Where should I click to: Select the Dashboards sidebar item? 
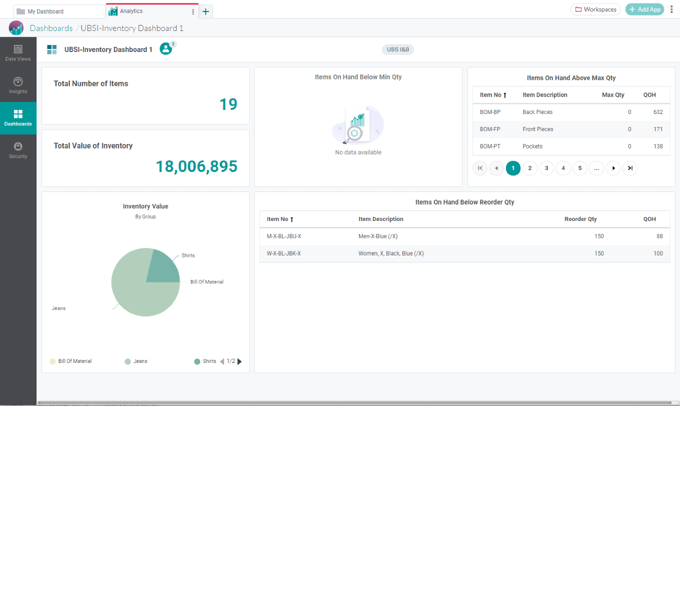click(18, 118)
